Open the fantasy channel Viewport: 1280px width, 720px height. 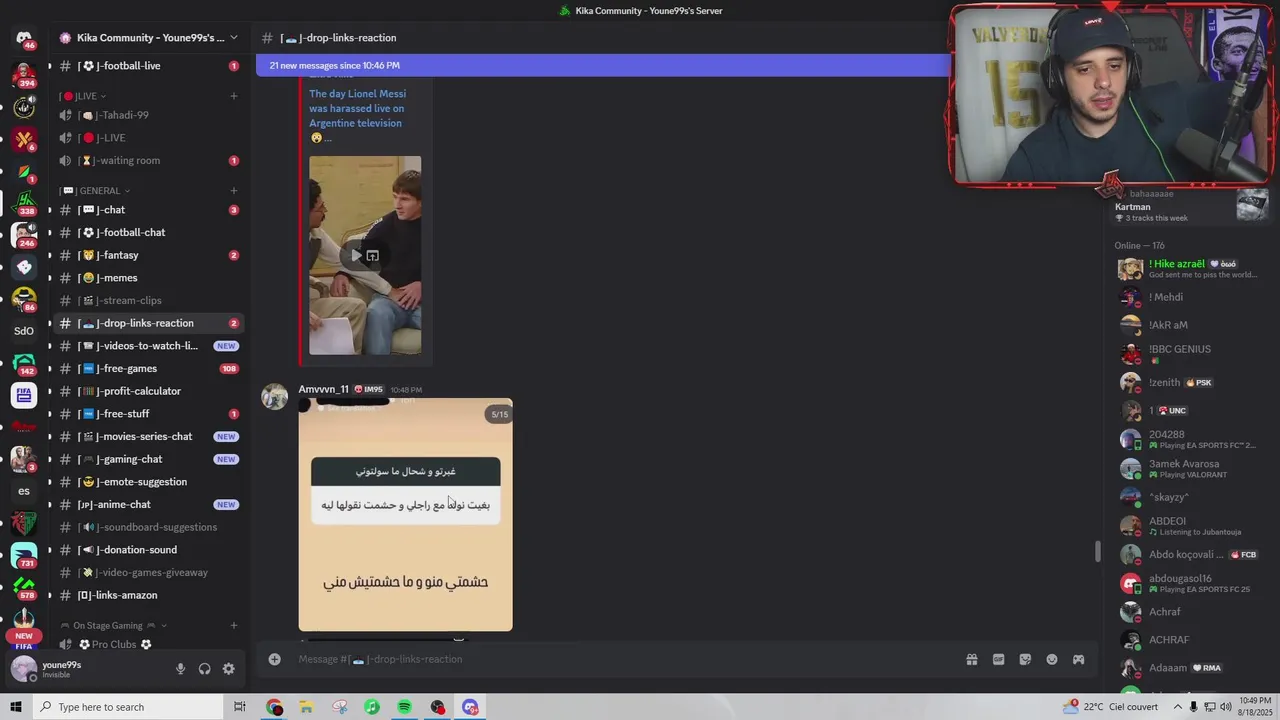coord(148,255)
